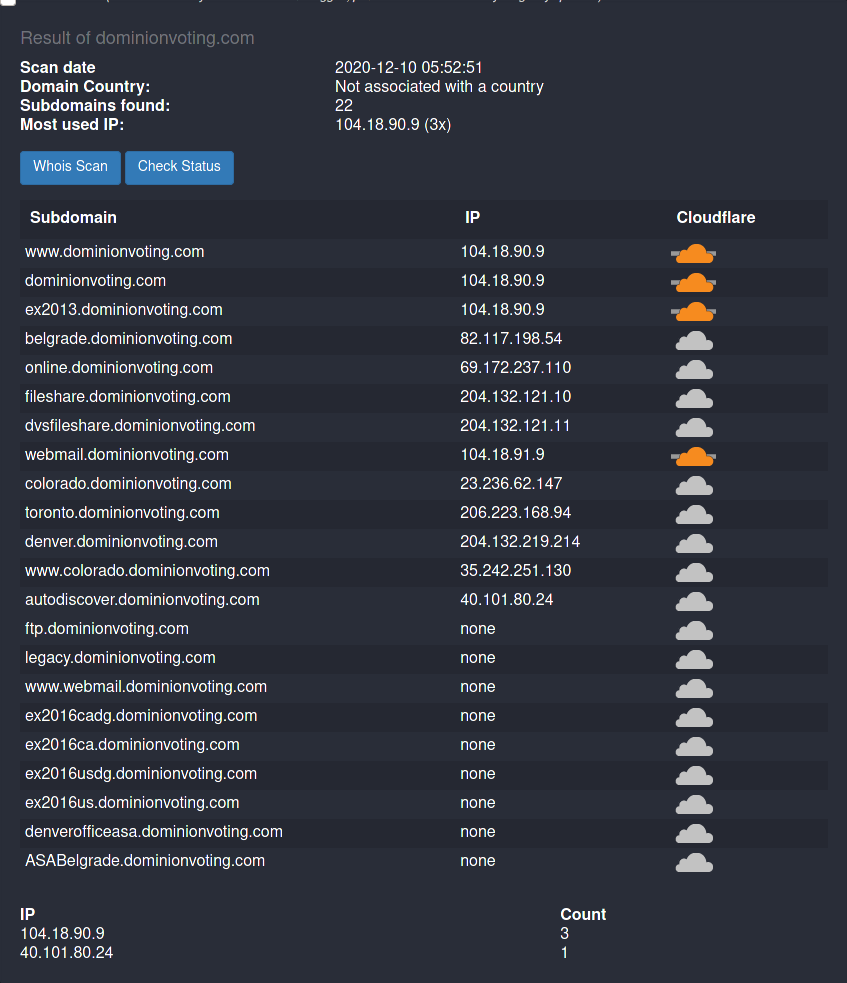
Task: Click the 'Not associated with a country' value
Action: coord(439,87)
